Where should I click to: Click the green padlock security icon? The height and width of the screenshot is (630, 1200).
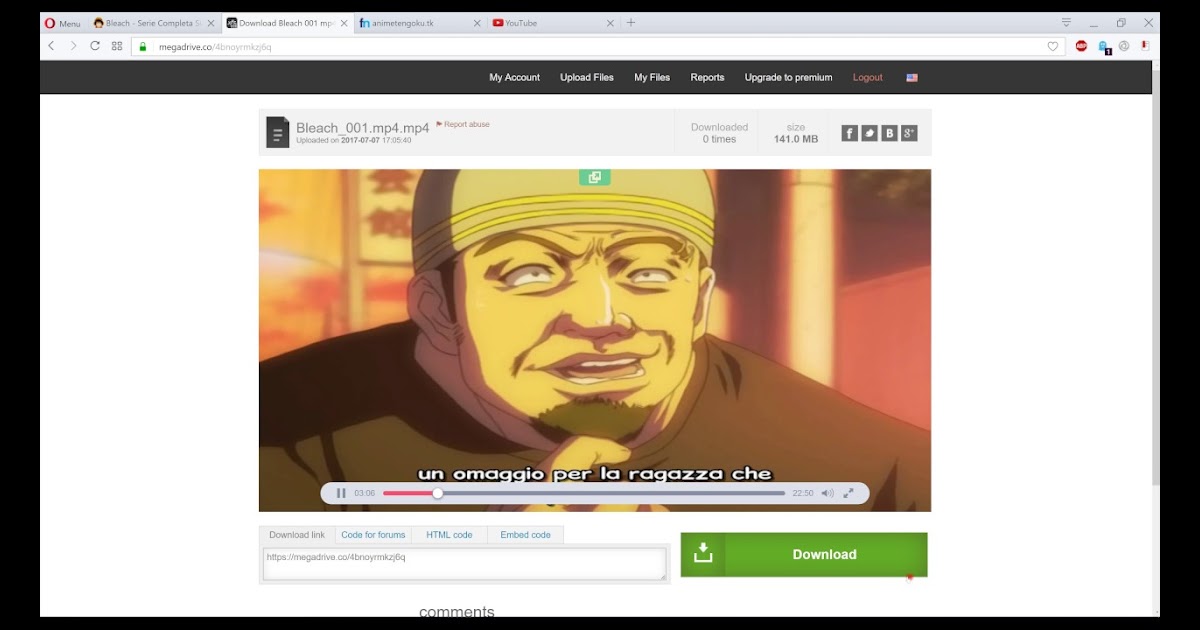coord(143,46)
